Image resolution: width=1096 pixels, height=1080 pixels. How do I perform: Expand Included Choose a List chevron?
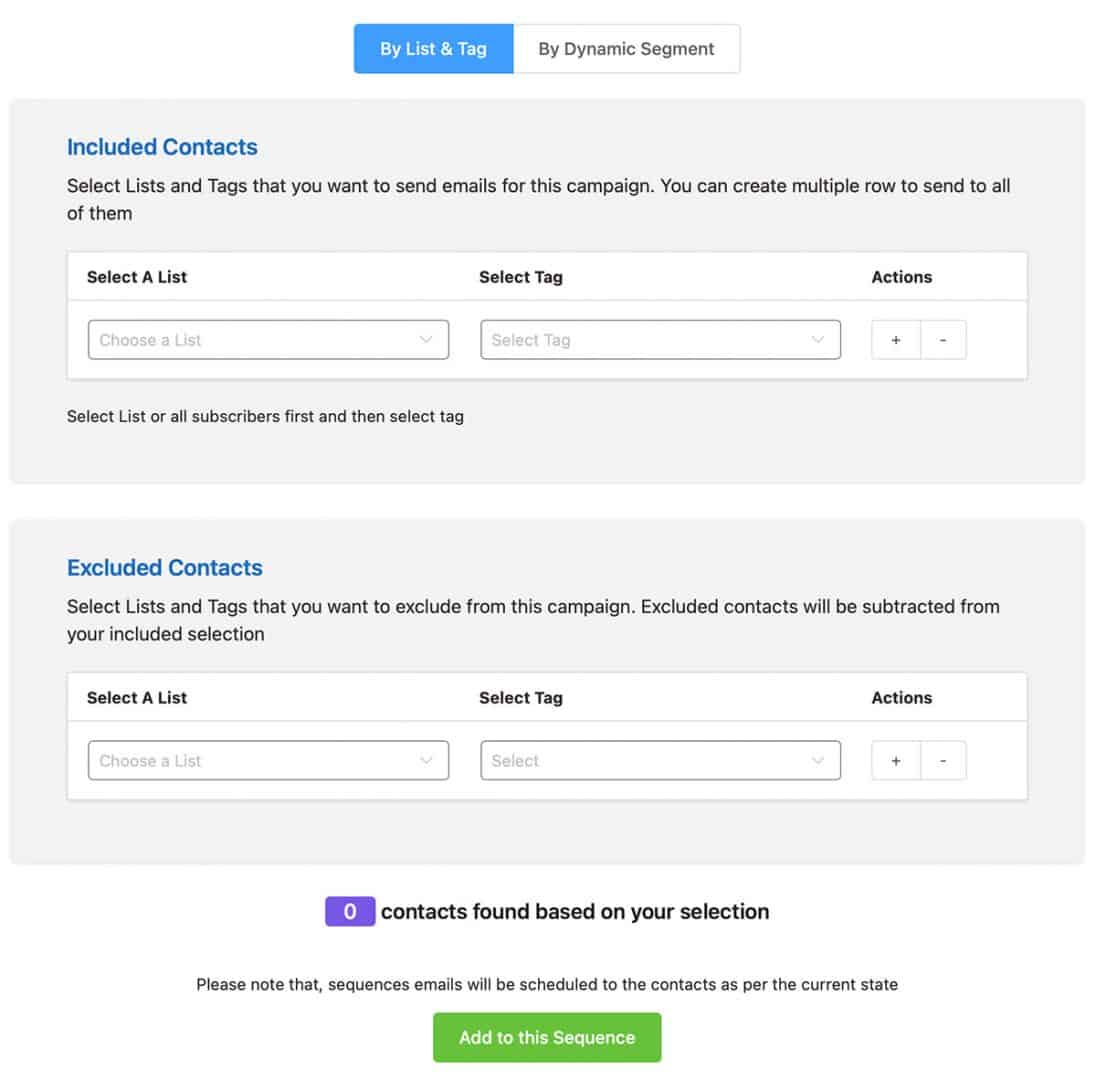tap(426, 340)
